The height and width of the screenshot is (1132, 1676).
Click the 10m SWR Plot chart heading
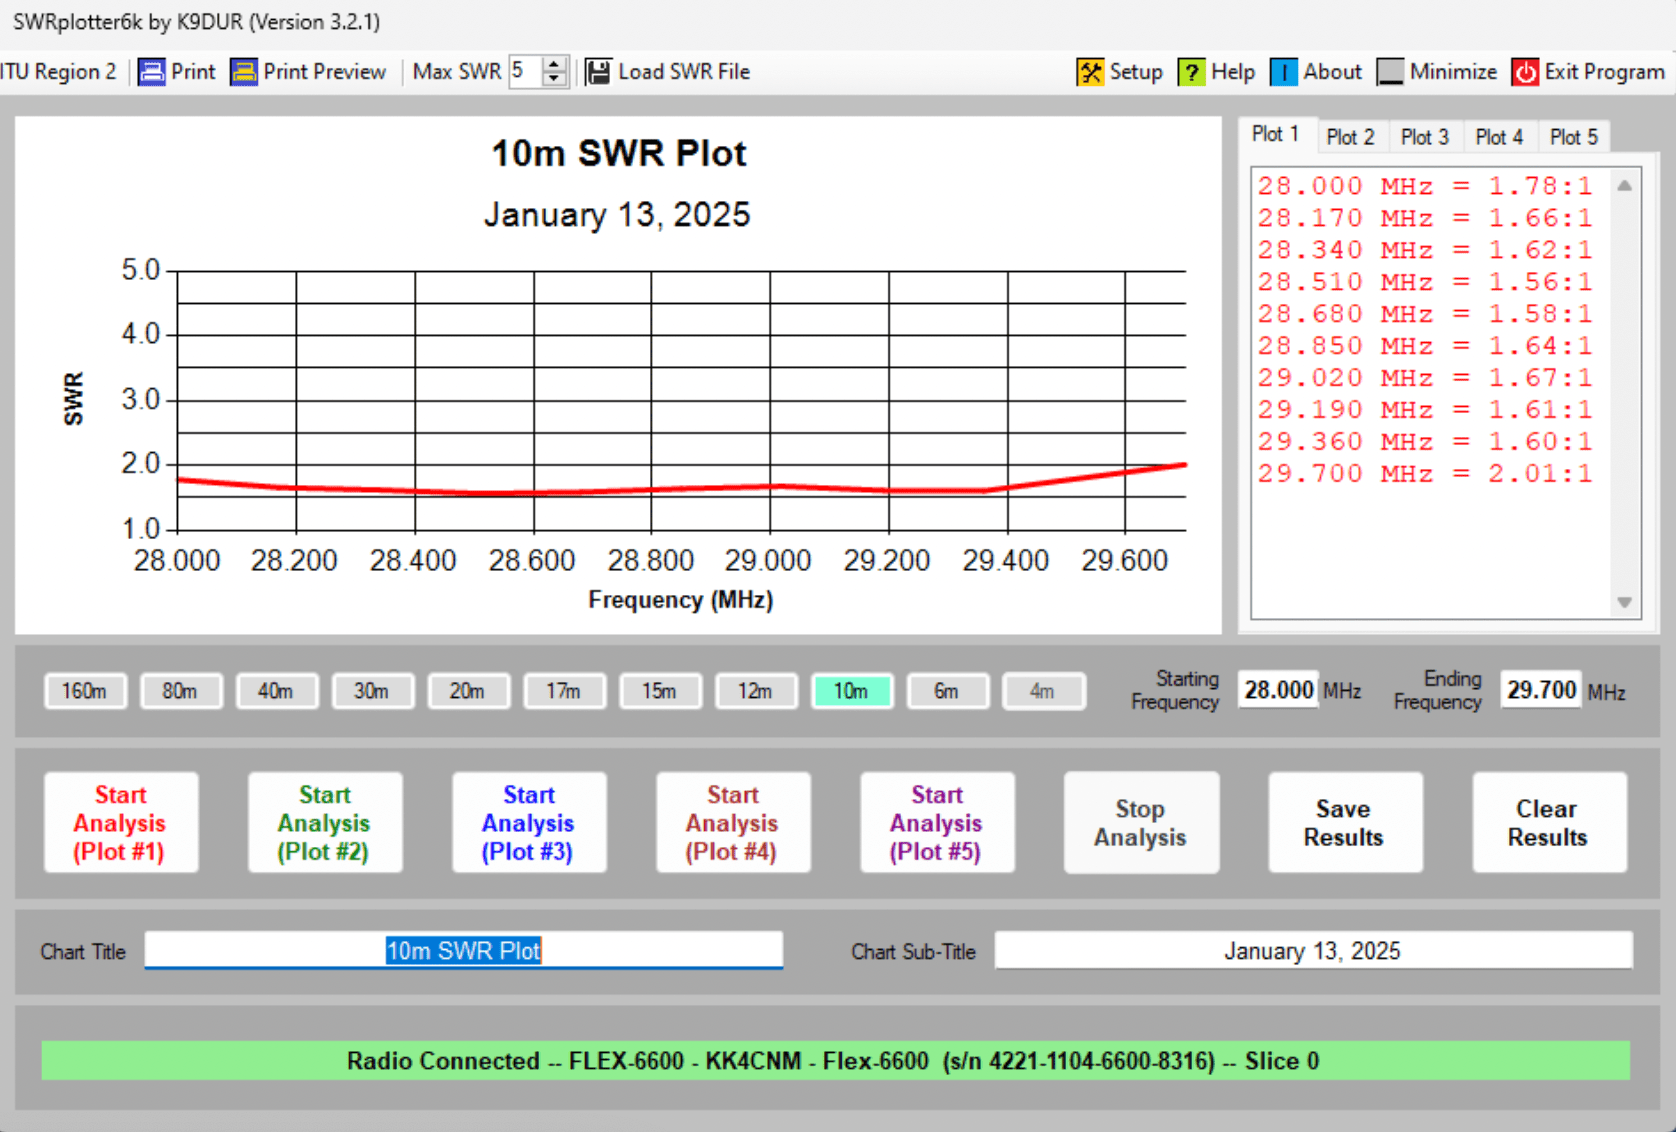pyautogui.click(x=619, y=153)
